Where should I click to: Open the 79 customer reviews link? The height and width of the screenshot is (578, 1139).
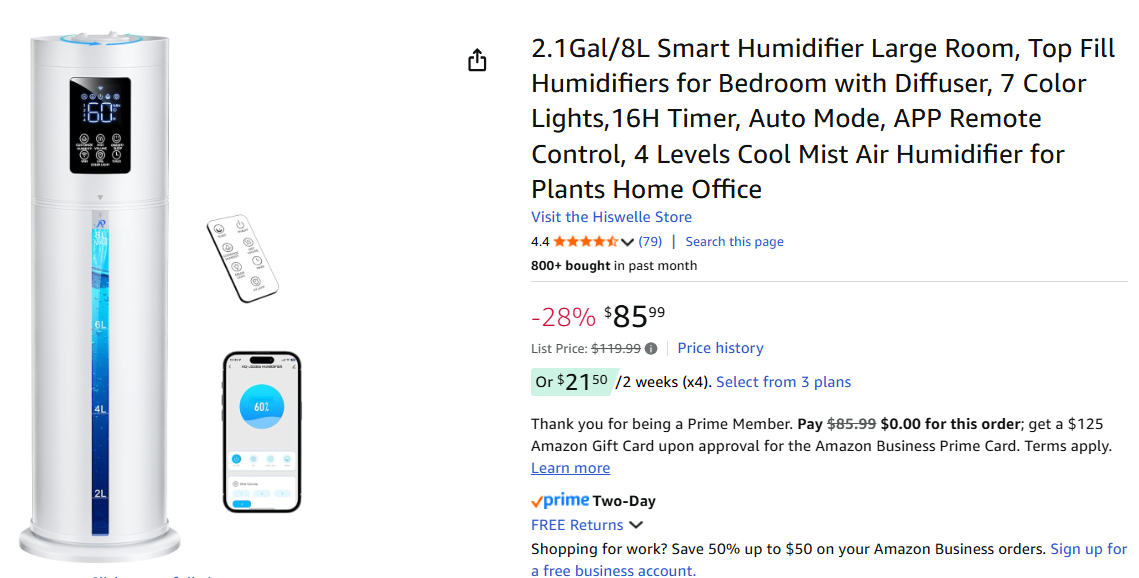point(650,241)
